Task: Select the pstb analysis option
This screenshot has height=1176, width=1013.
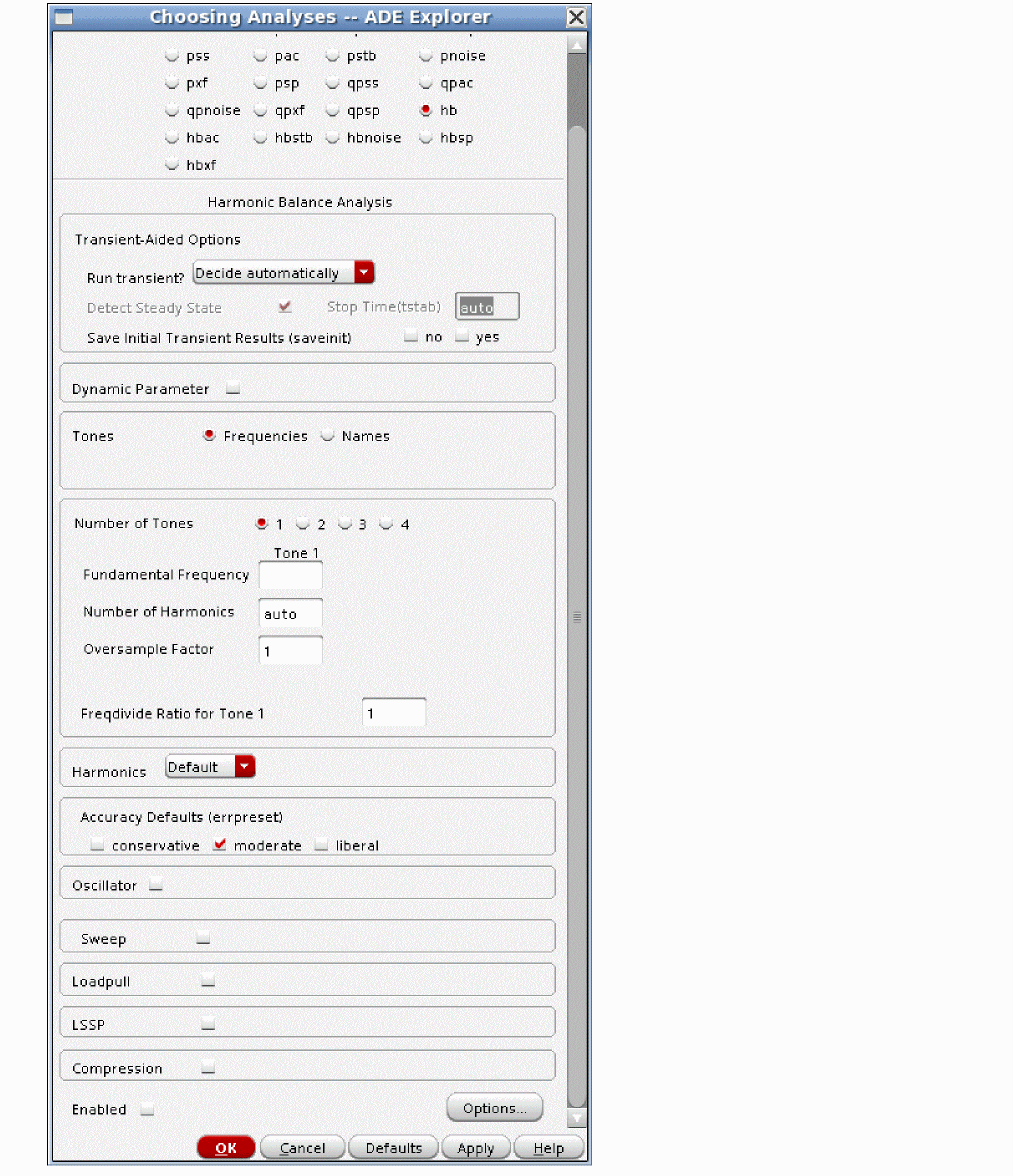Action: point(333,56)
